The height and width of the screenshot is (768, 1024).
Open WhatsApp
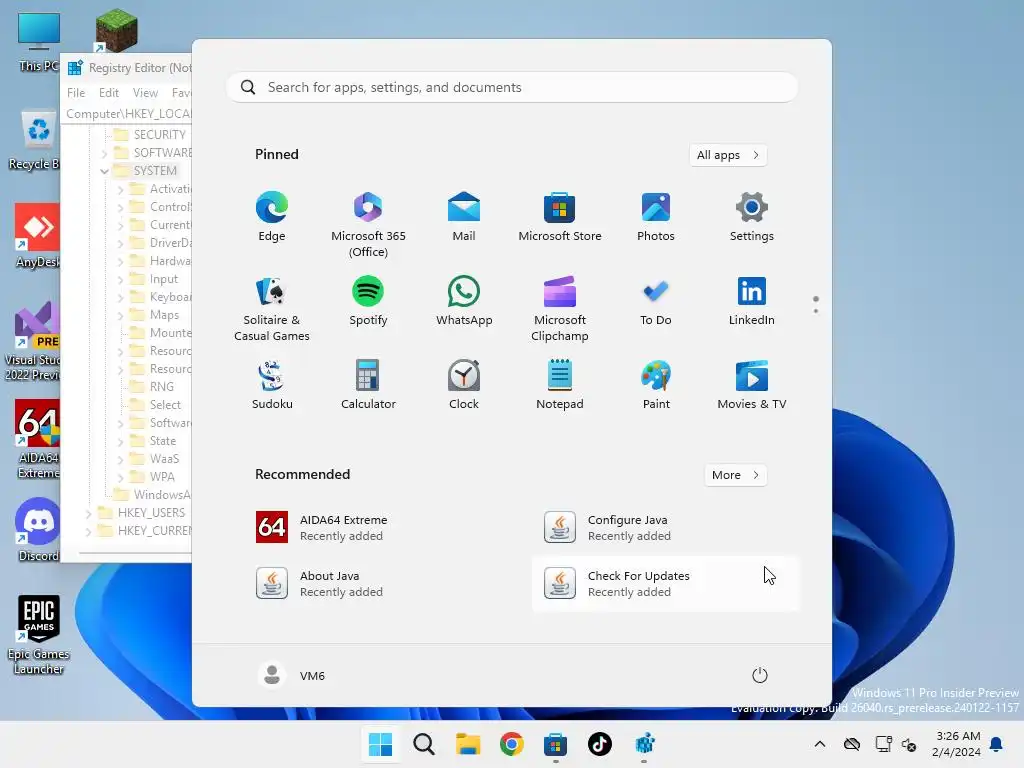point(464,302)
